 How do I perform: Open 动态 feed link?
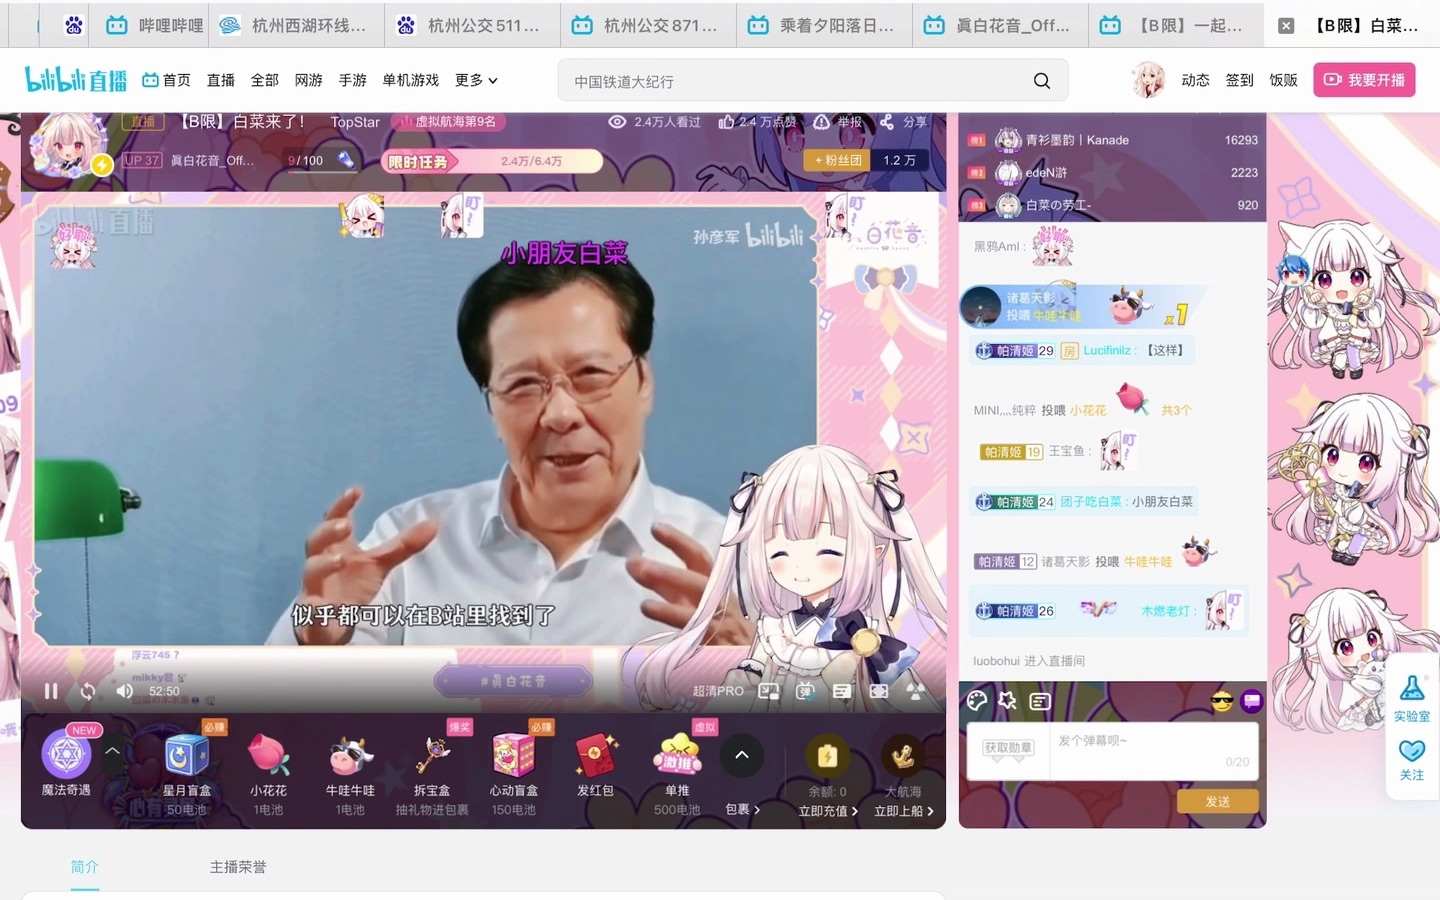(1195, 80)
